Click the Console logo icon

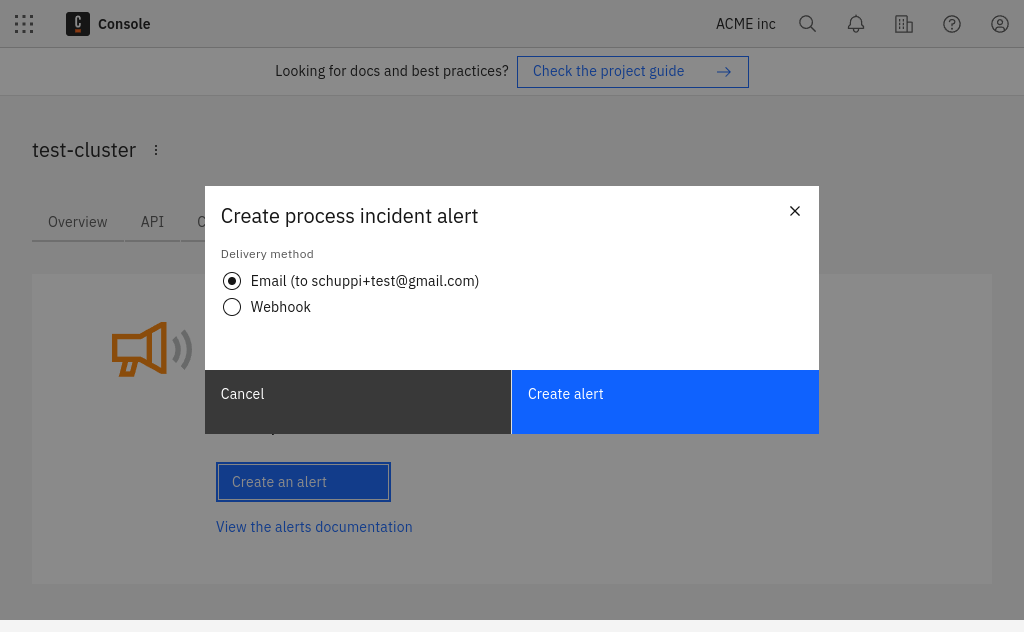(x=77, y=24)
